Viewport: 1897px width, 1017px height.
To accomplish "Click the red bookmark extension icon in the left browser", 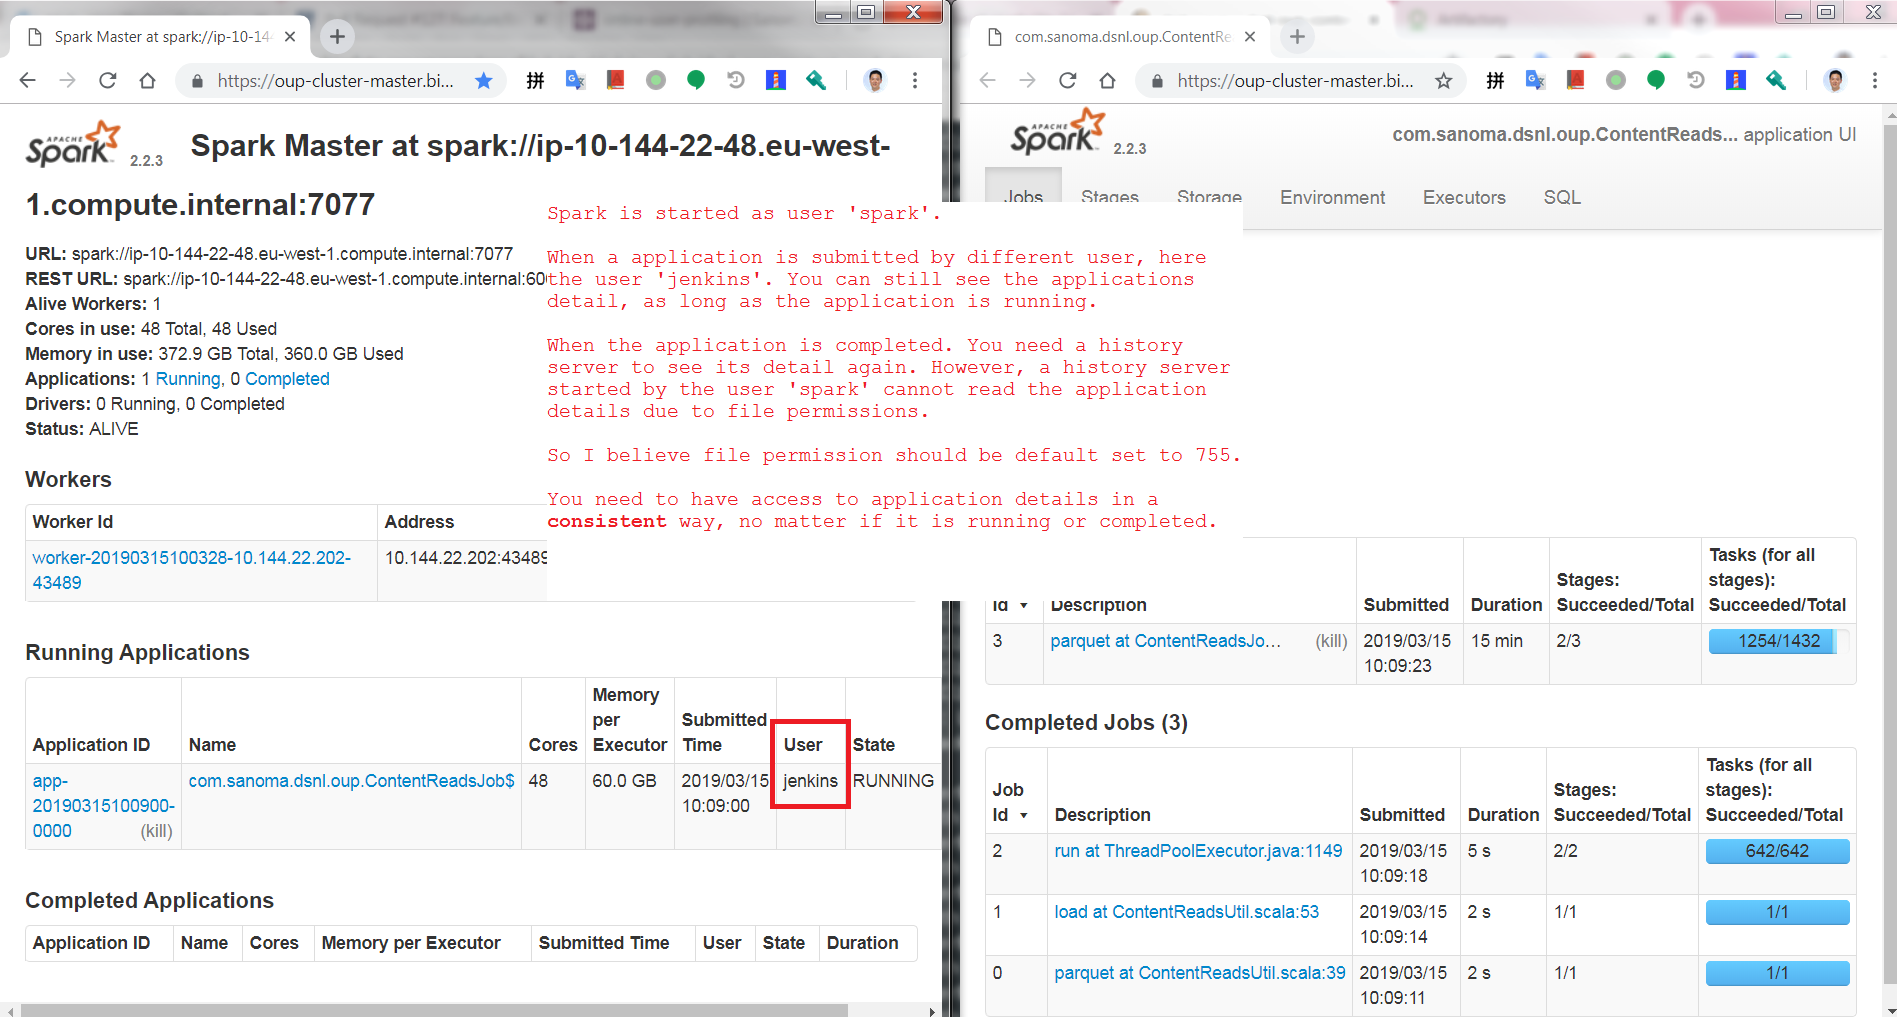I will 615,81.
